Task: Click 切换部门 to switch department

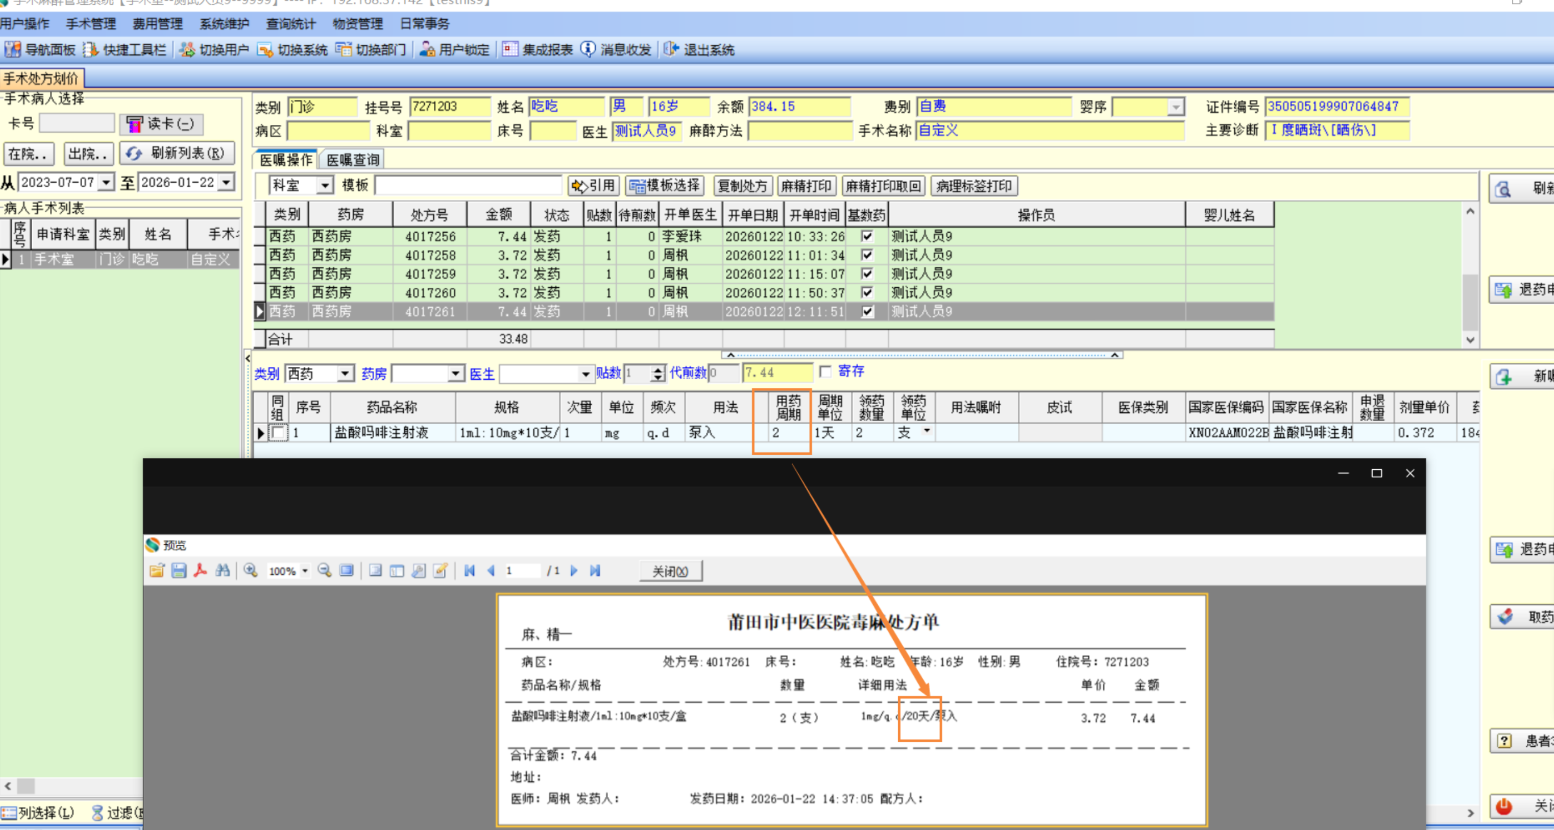Action: pos(371,49)
